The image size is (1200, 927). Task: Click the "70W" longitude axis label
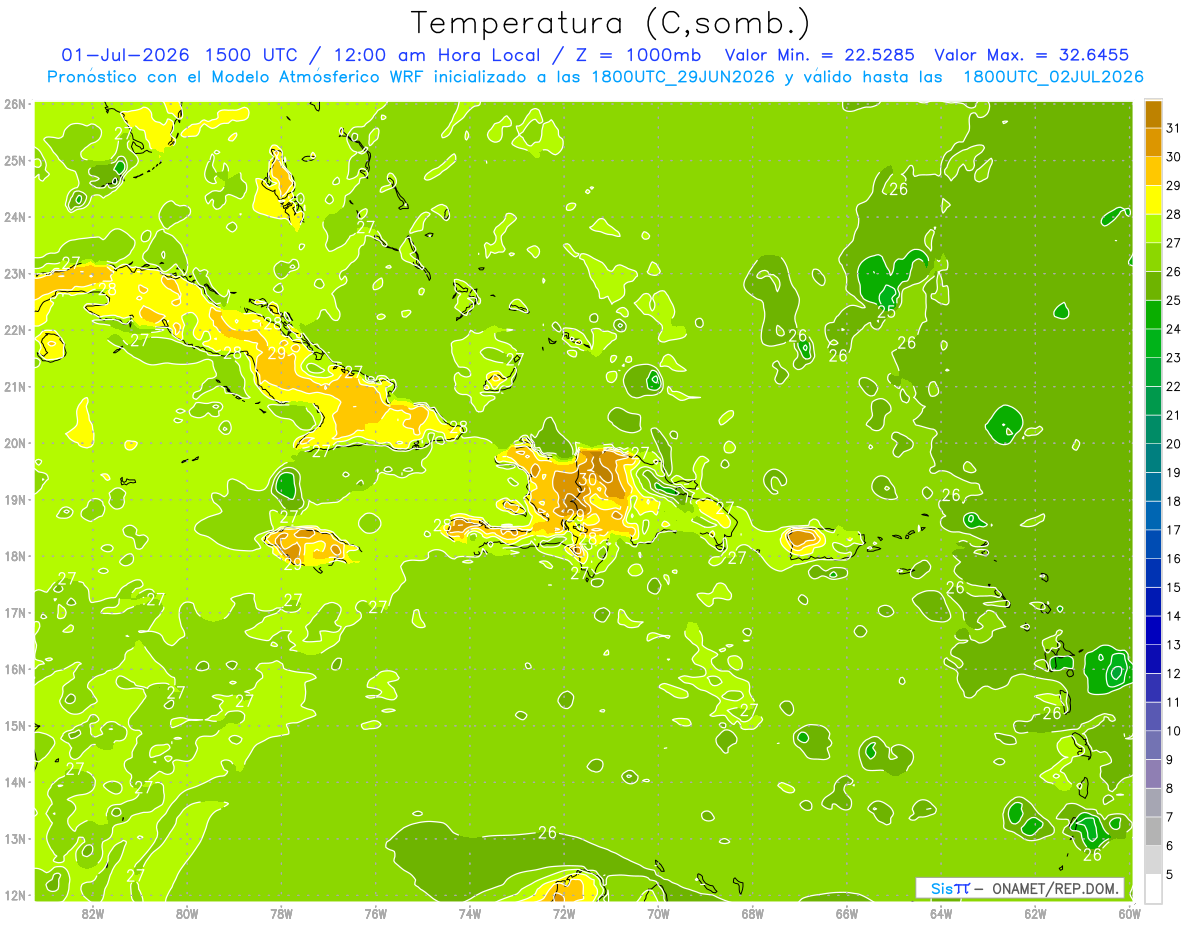pos(658,913)
